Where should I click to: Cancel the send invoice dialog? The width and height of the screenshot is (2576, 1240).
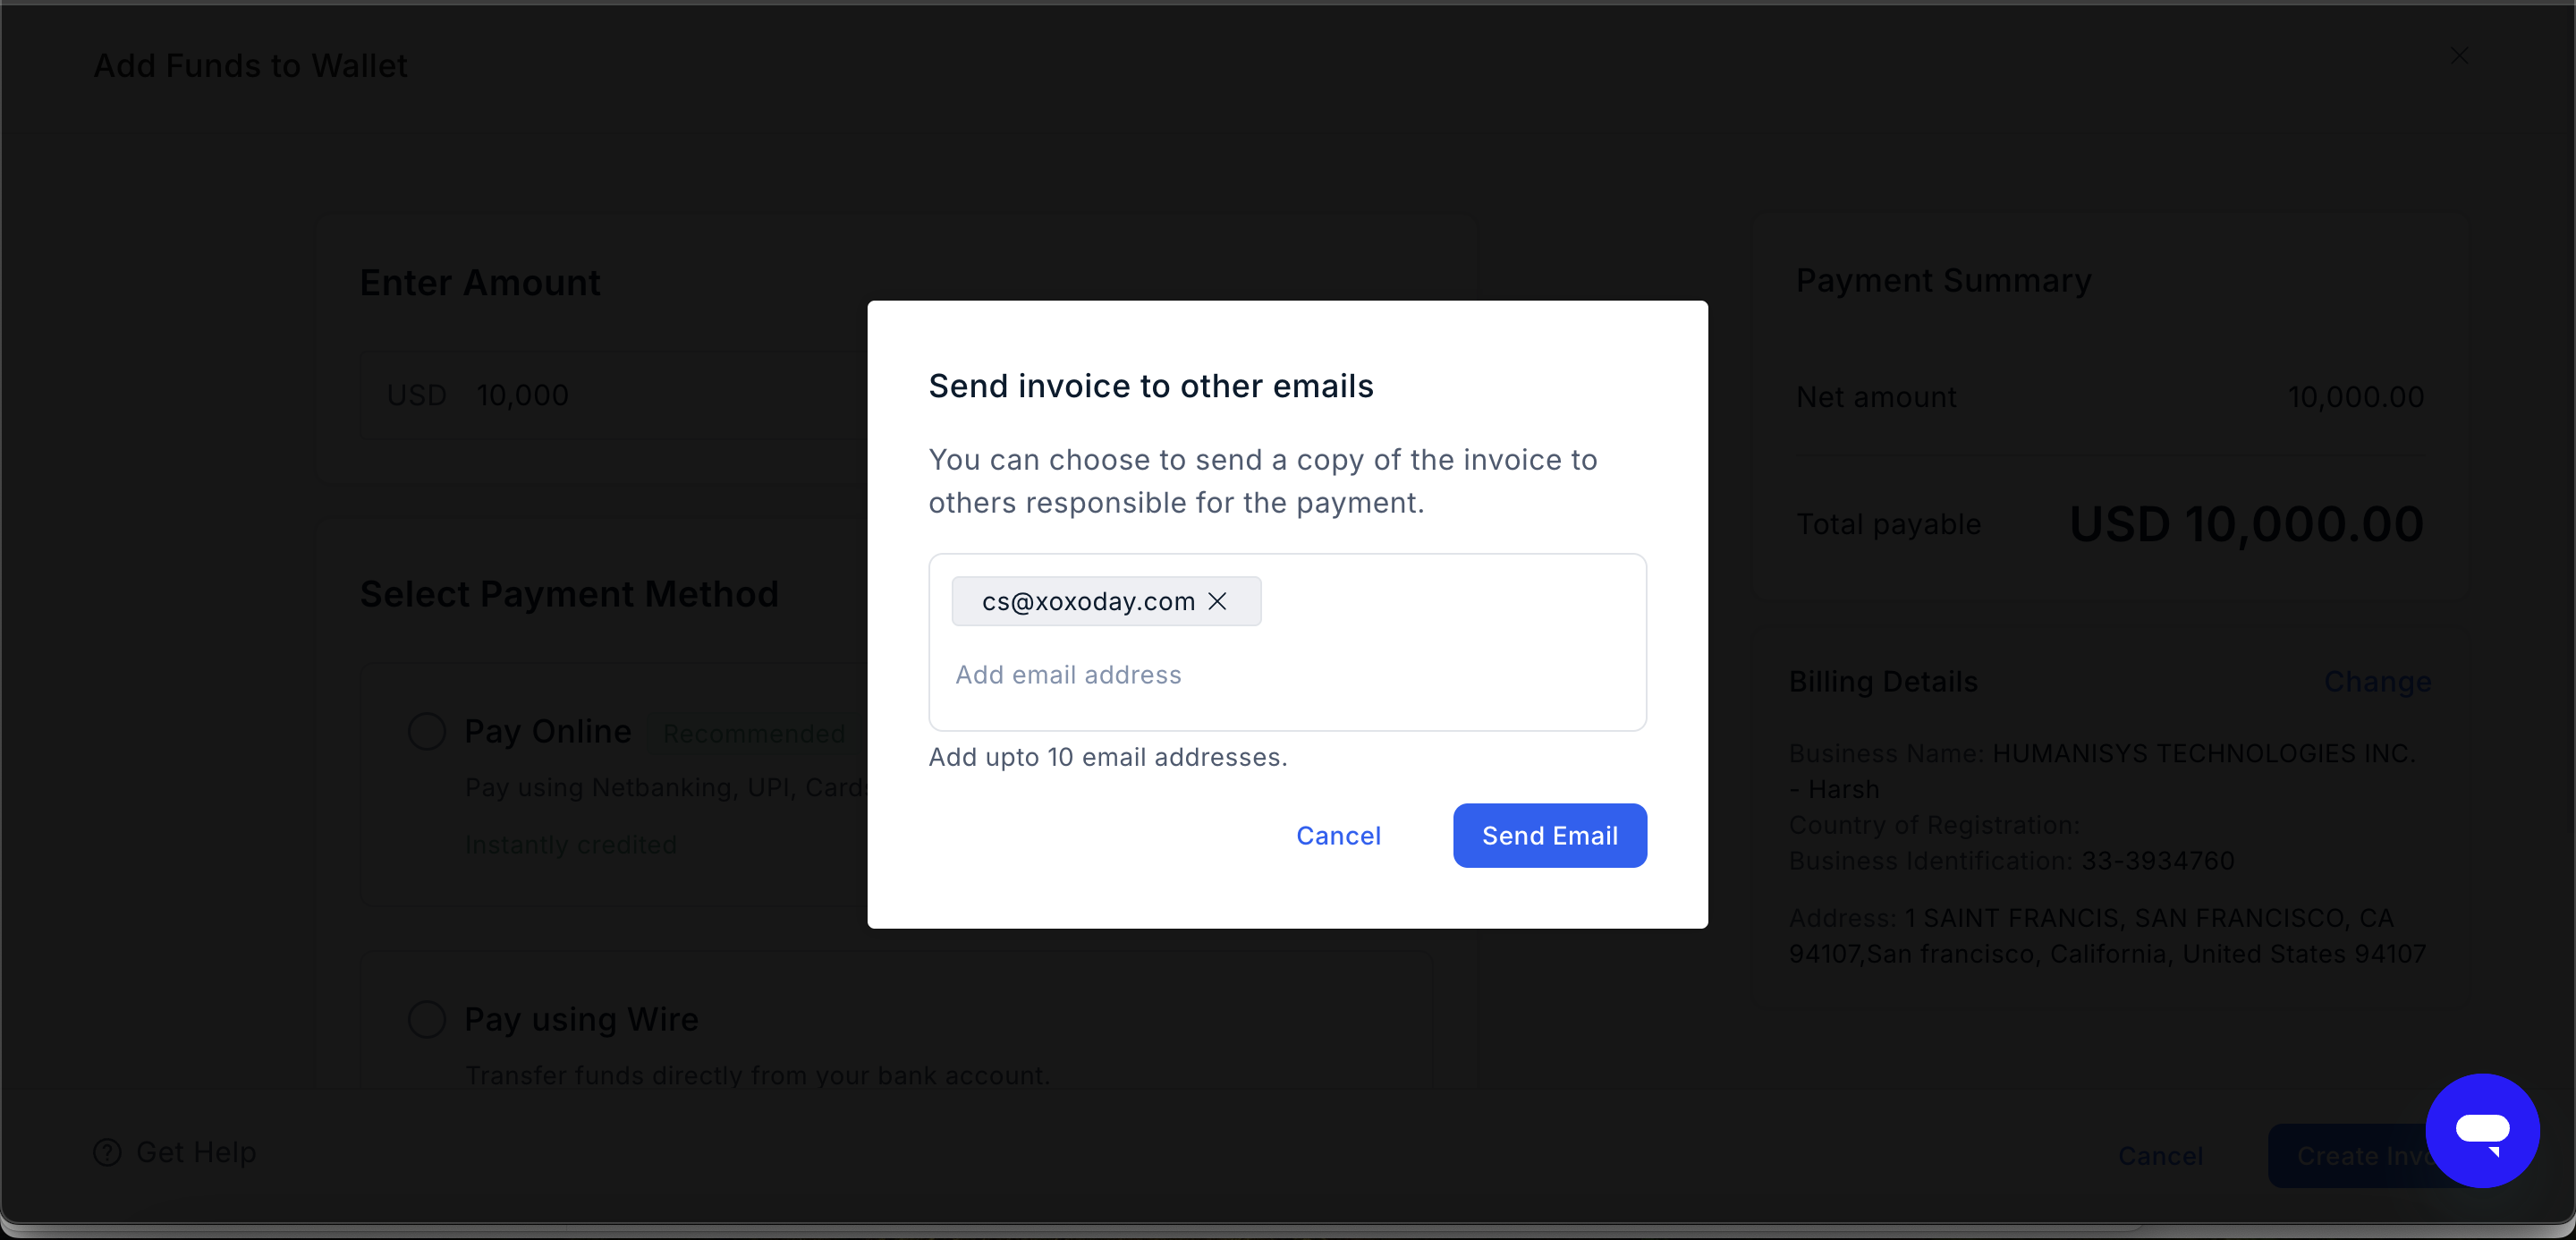[1338, 835]
